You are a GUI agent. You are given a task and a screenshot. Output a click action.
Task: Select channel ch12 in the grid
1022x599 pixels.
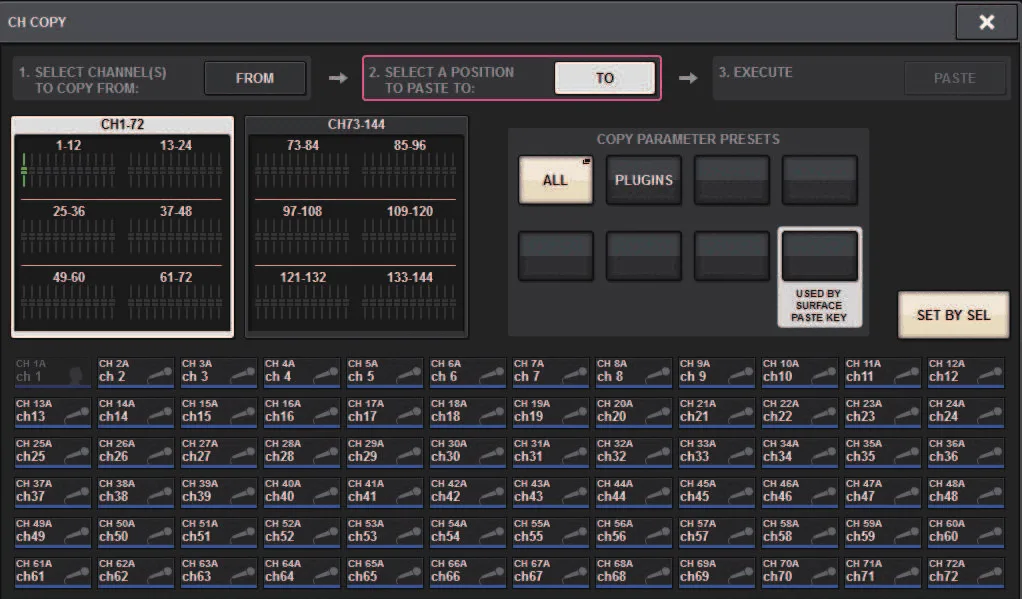(x=966, y=372)
